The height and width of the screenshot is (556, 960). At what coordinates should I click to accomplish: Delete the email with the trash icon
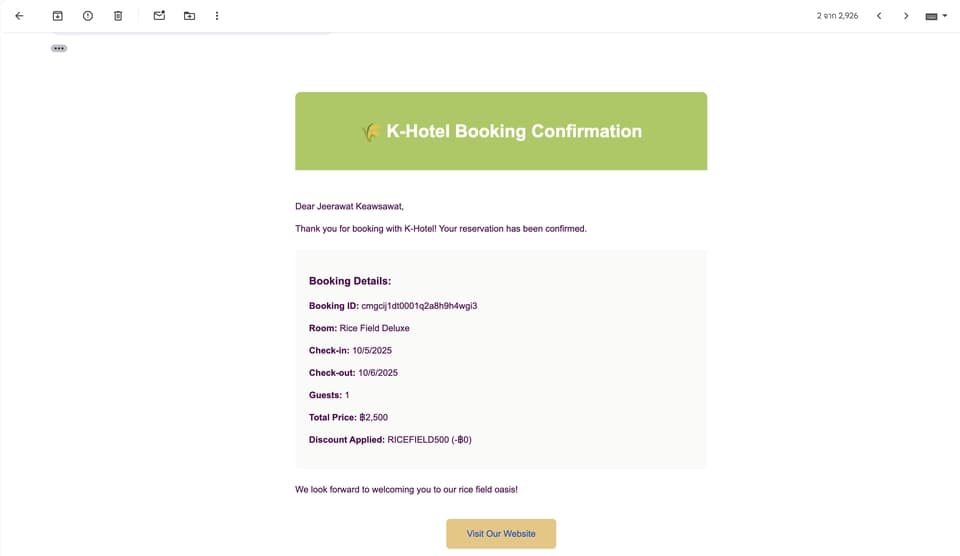coord(118,16)
